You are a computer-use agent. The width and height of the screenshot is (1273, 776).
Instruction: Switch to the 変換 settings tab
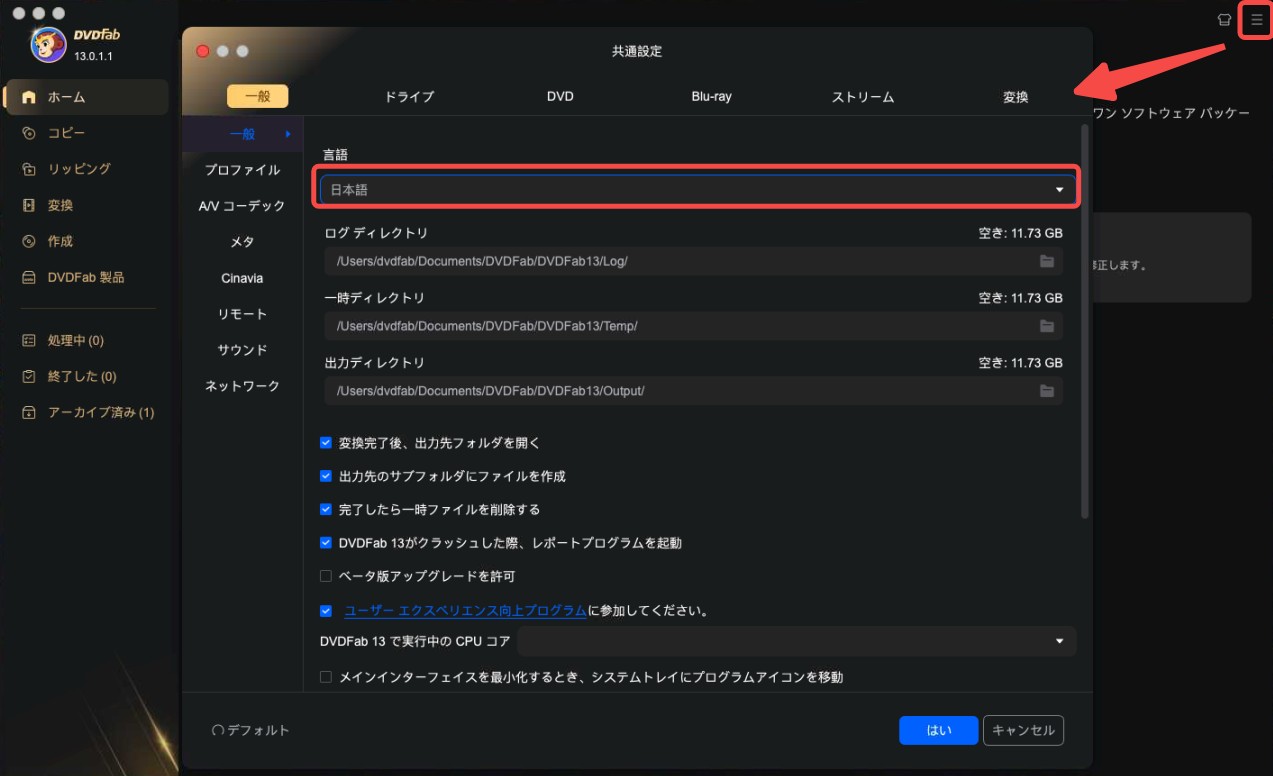[x=1015, y=97]
